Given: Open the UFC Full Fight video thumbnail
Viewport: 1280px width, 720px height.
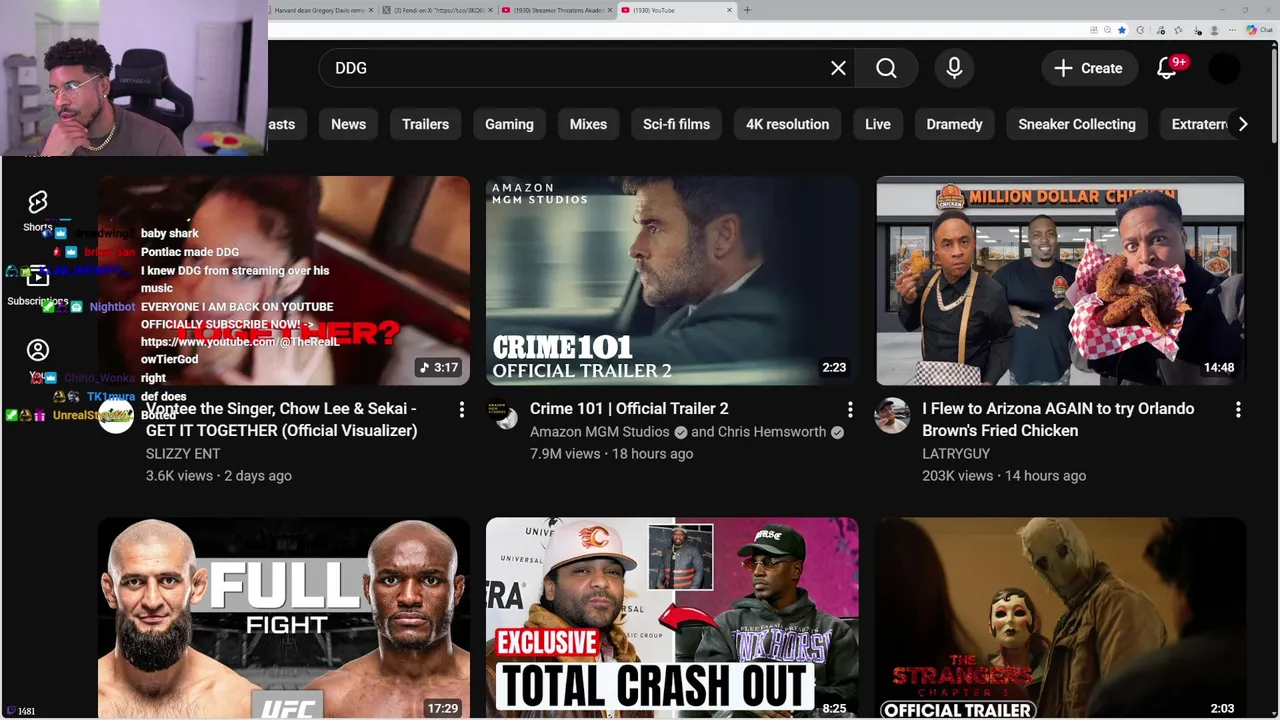Looking at the screenshot, I should (284, 618).
